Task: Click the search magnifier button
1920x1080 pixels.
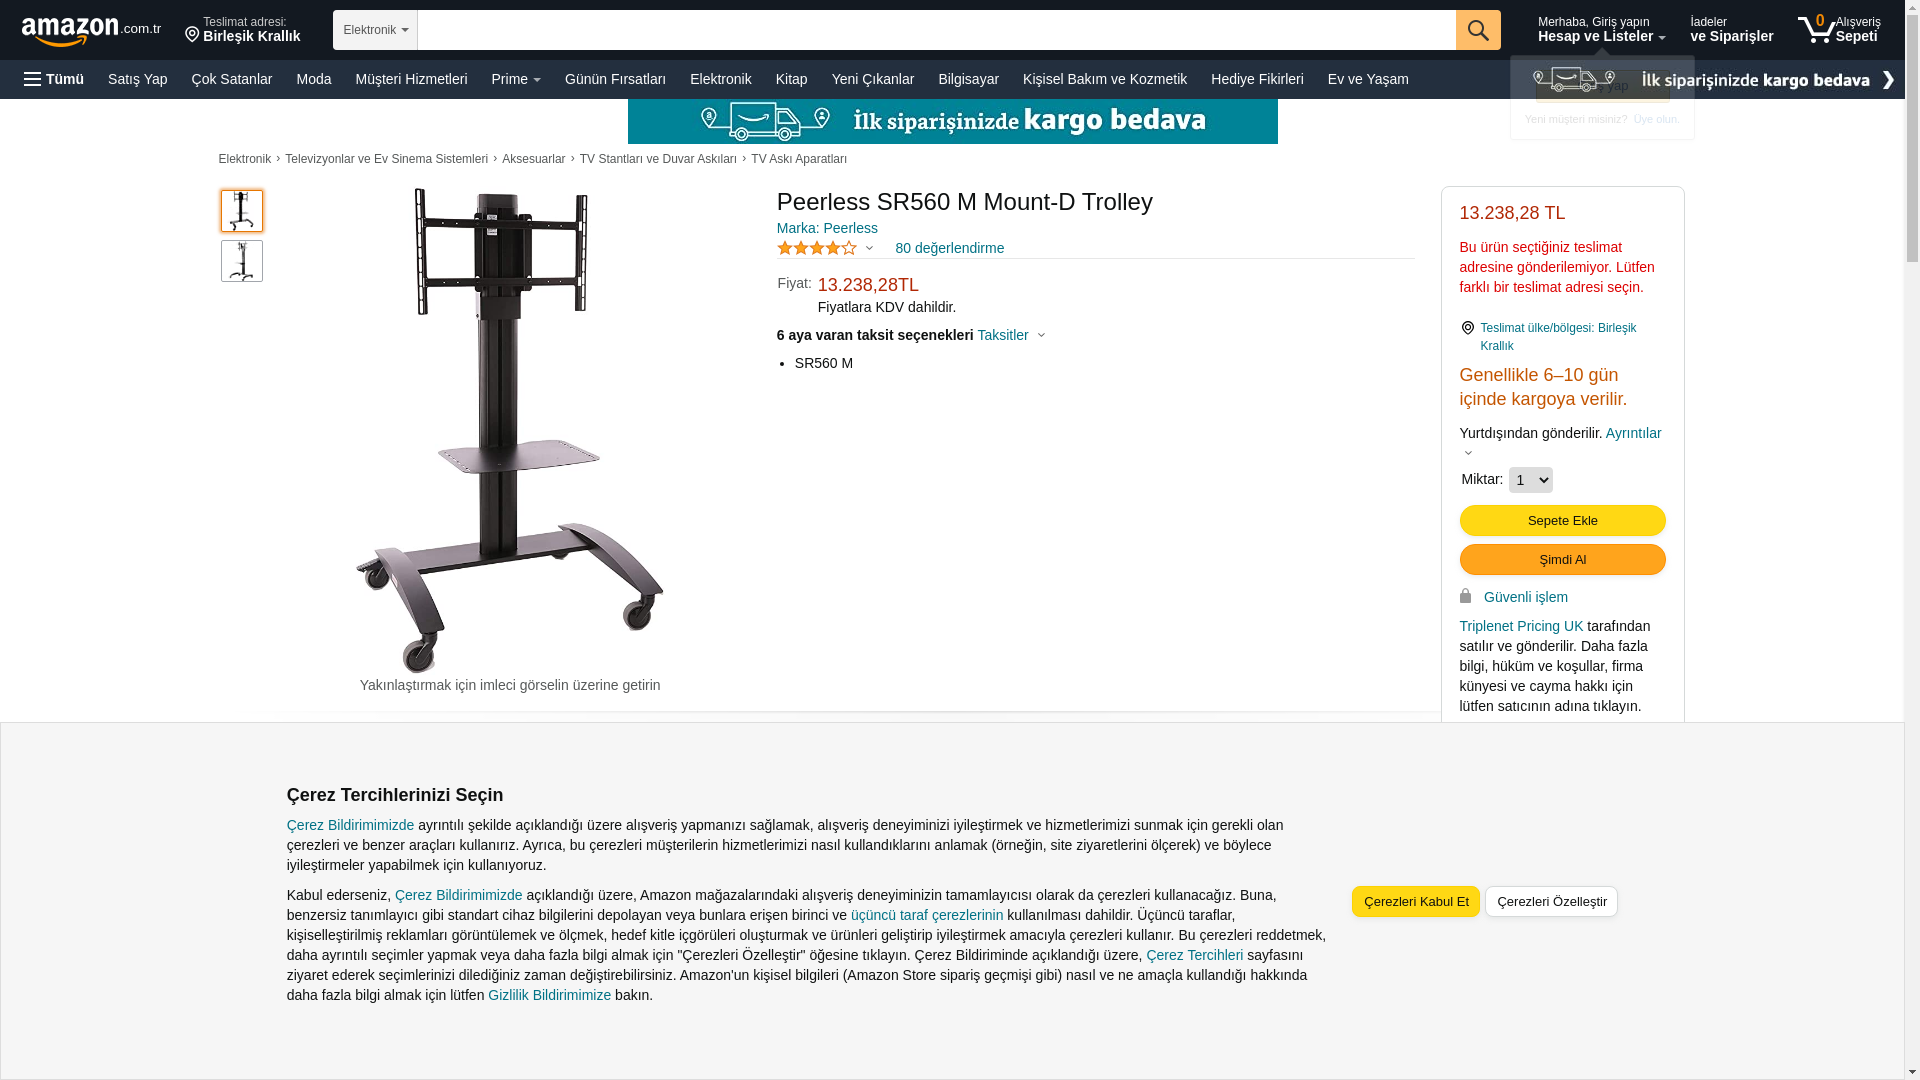Action: (x=1477, y=30)
